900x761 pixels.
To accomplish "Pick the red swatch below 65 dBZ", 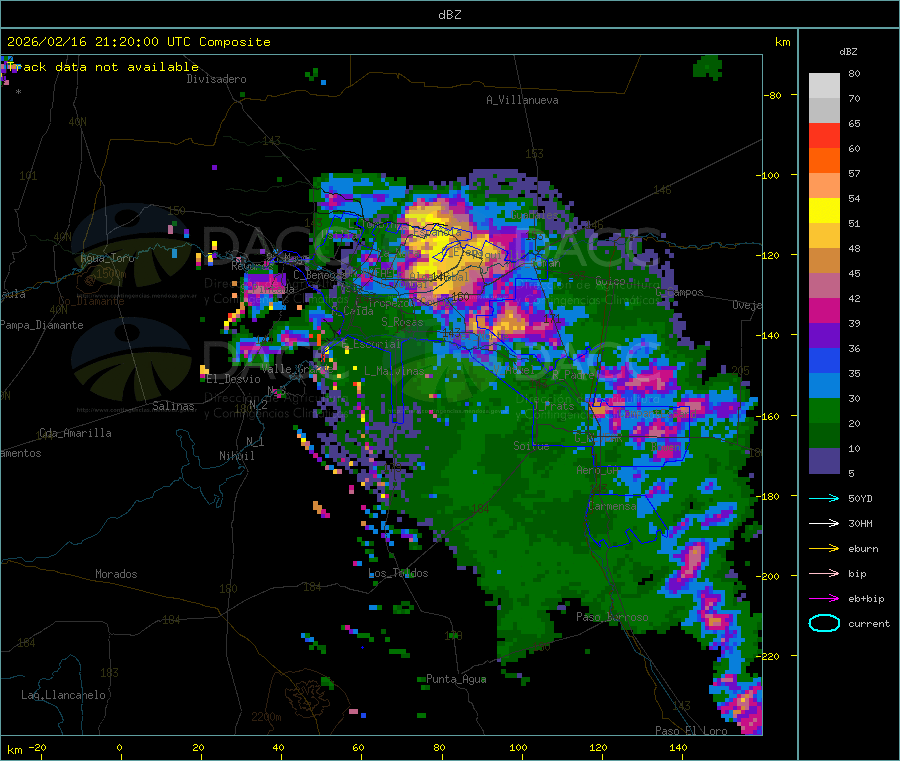I will tap(824, 135).
